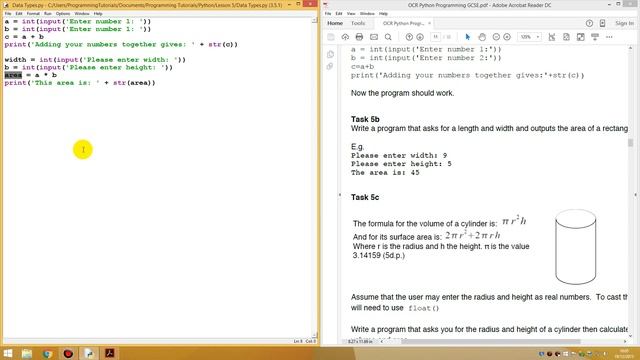The image size is (640, 360).
Task: Open the View menu in Acrobat Reader
Action: point(351,13)
